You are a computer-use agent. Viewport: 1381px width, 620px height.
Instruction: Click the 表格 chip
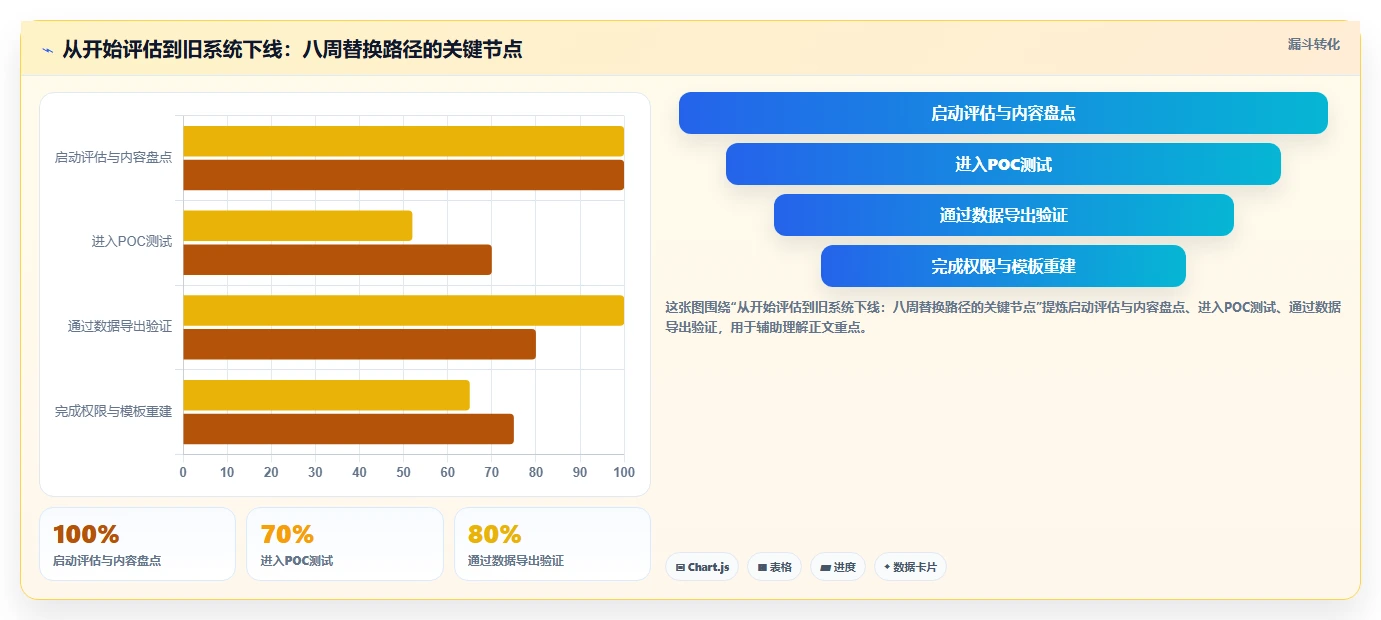click(774, 567)
